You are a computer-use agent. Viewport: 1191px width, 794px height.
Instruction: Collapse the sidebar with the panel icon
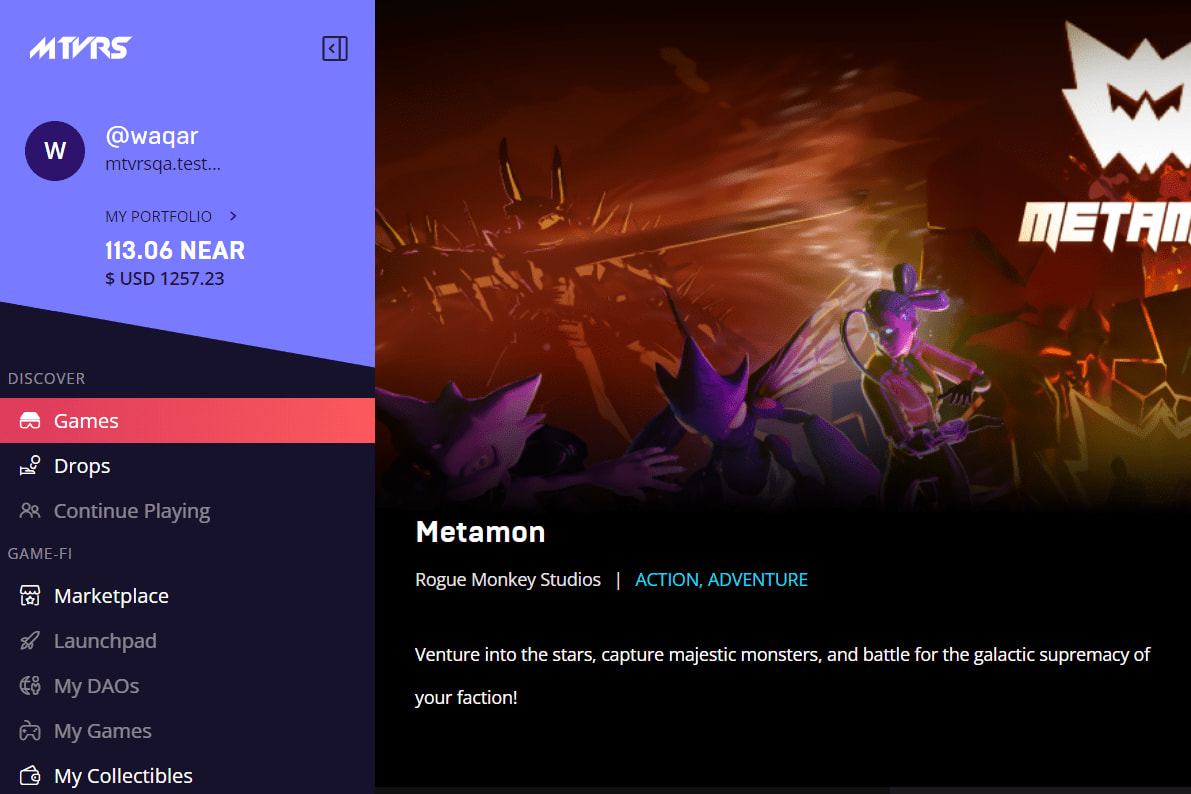pyautogui.click(x=335, y=49)
